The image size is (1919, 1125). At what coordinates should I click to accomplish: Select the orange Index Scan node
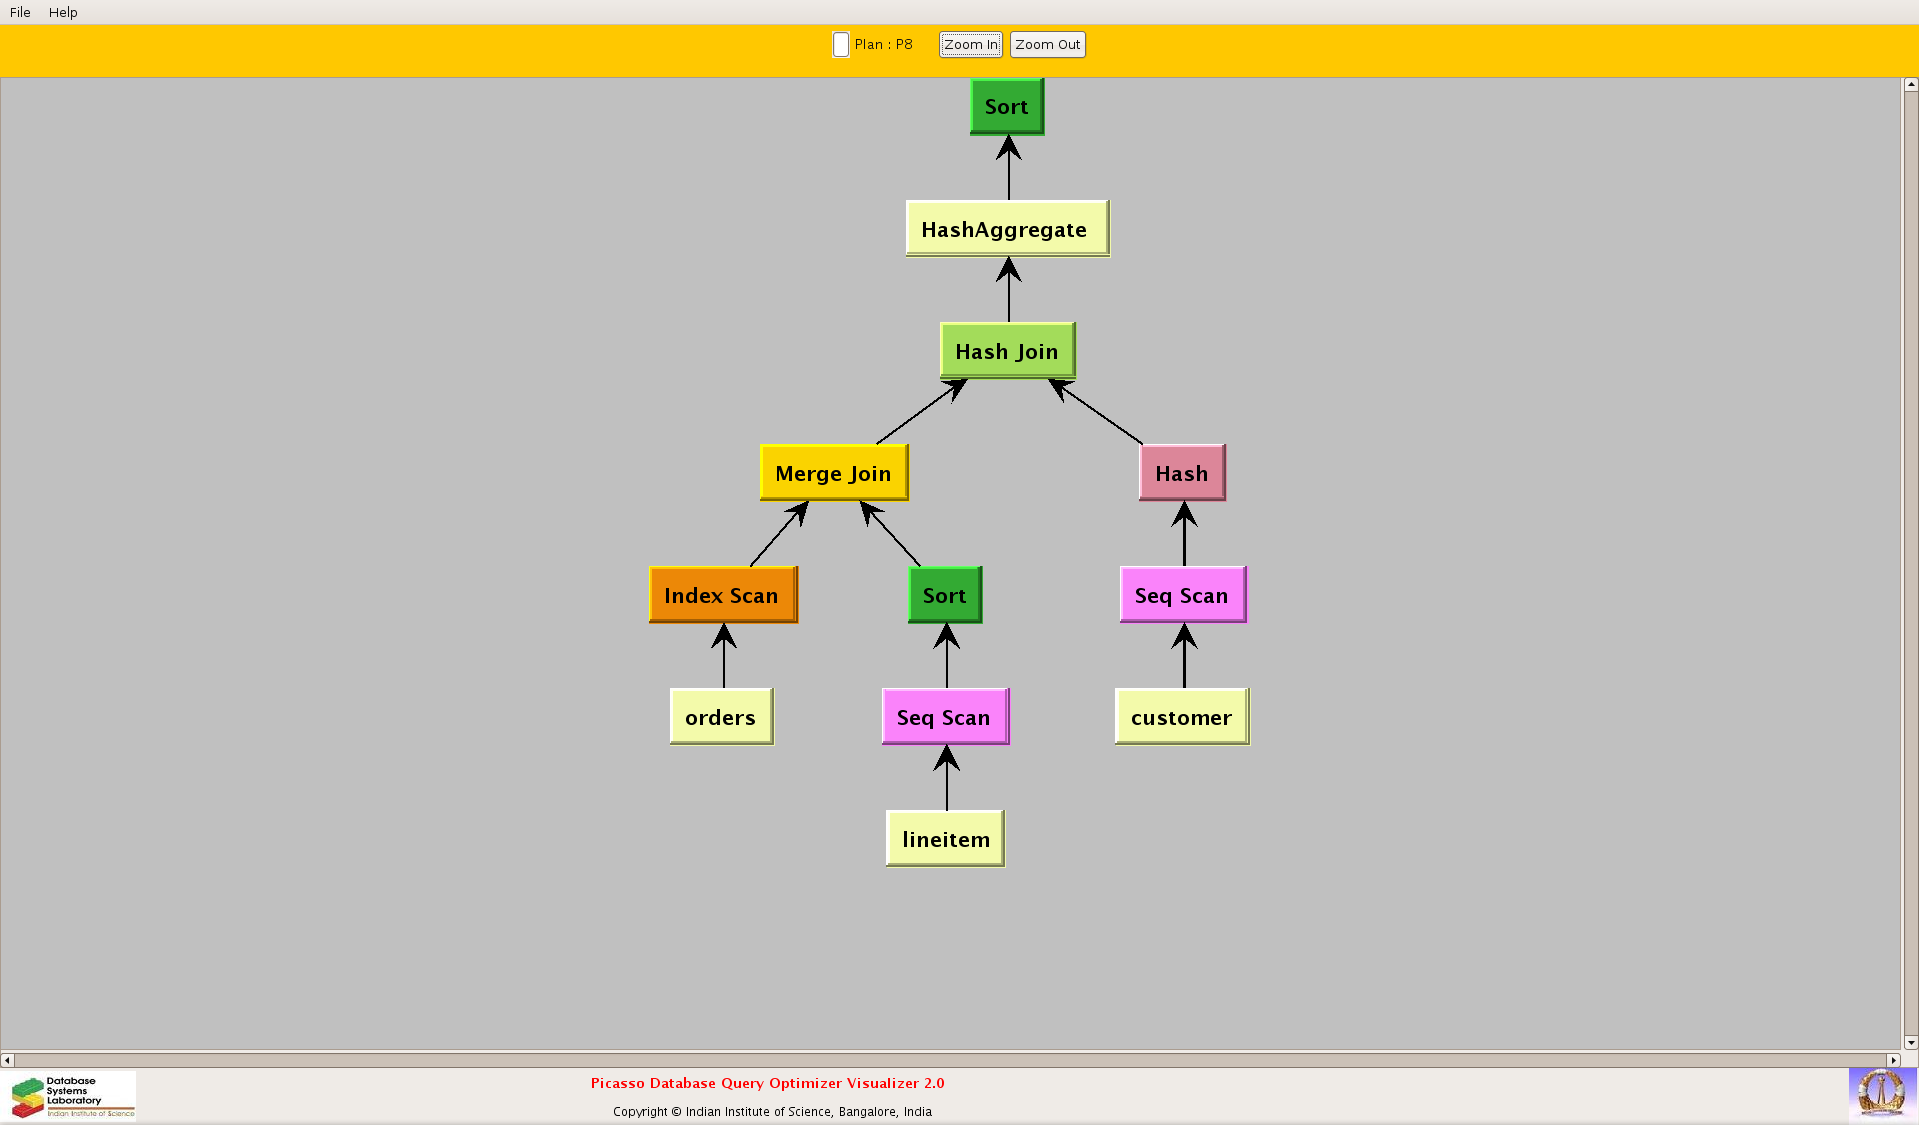click(x=722, y=595)
